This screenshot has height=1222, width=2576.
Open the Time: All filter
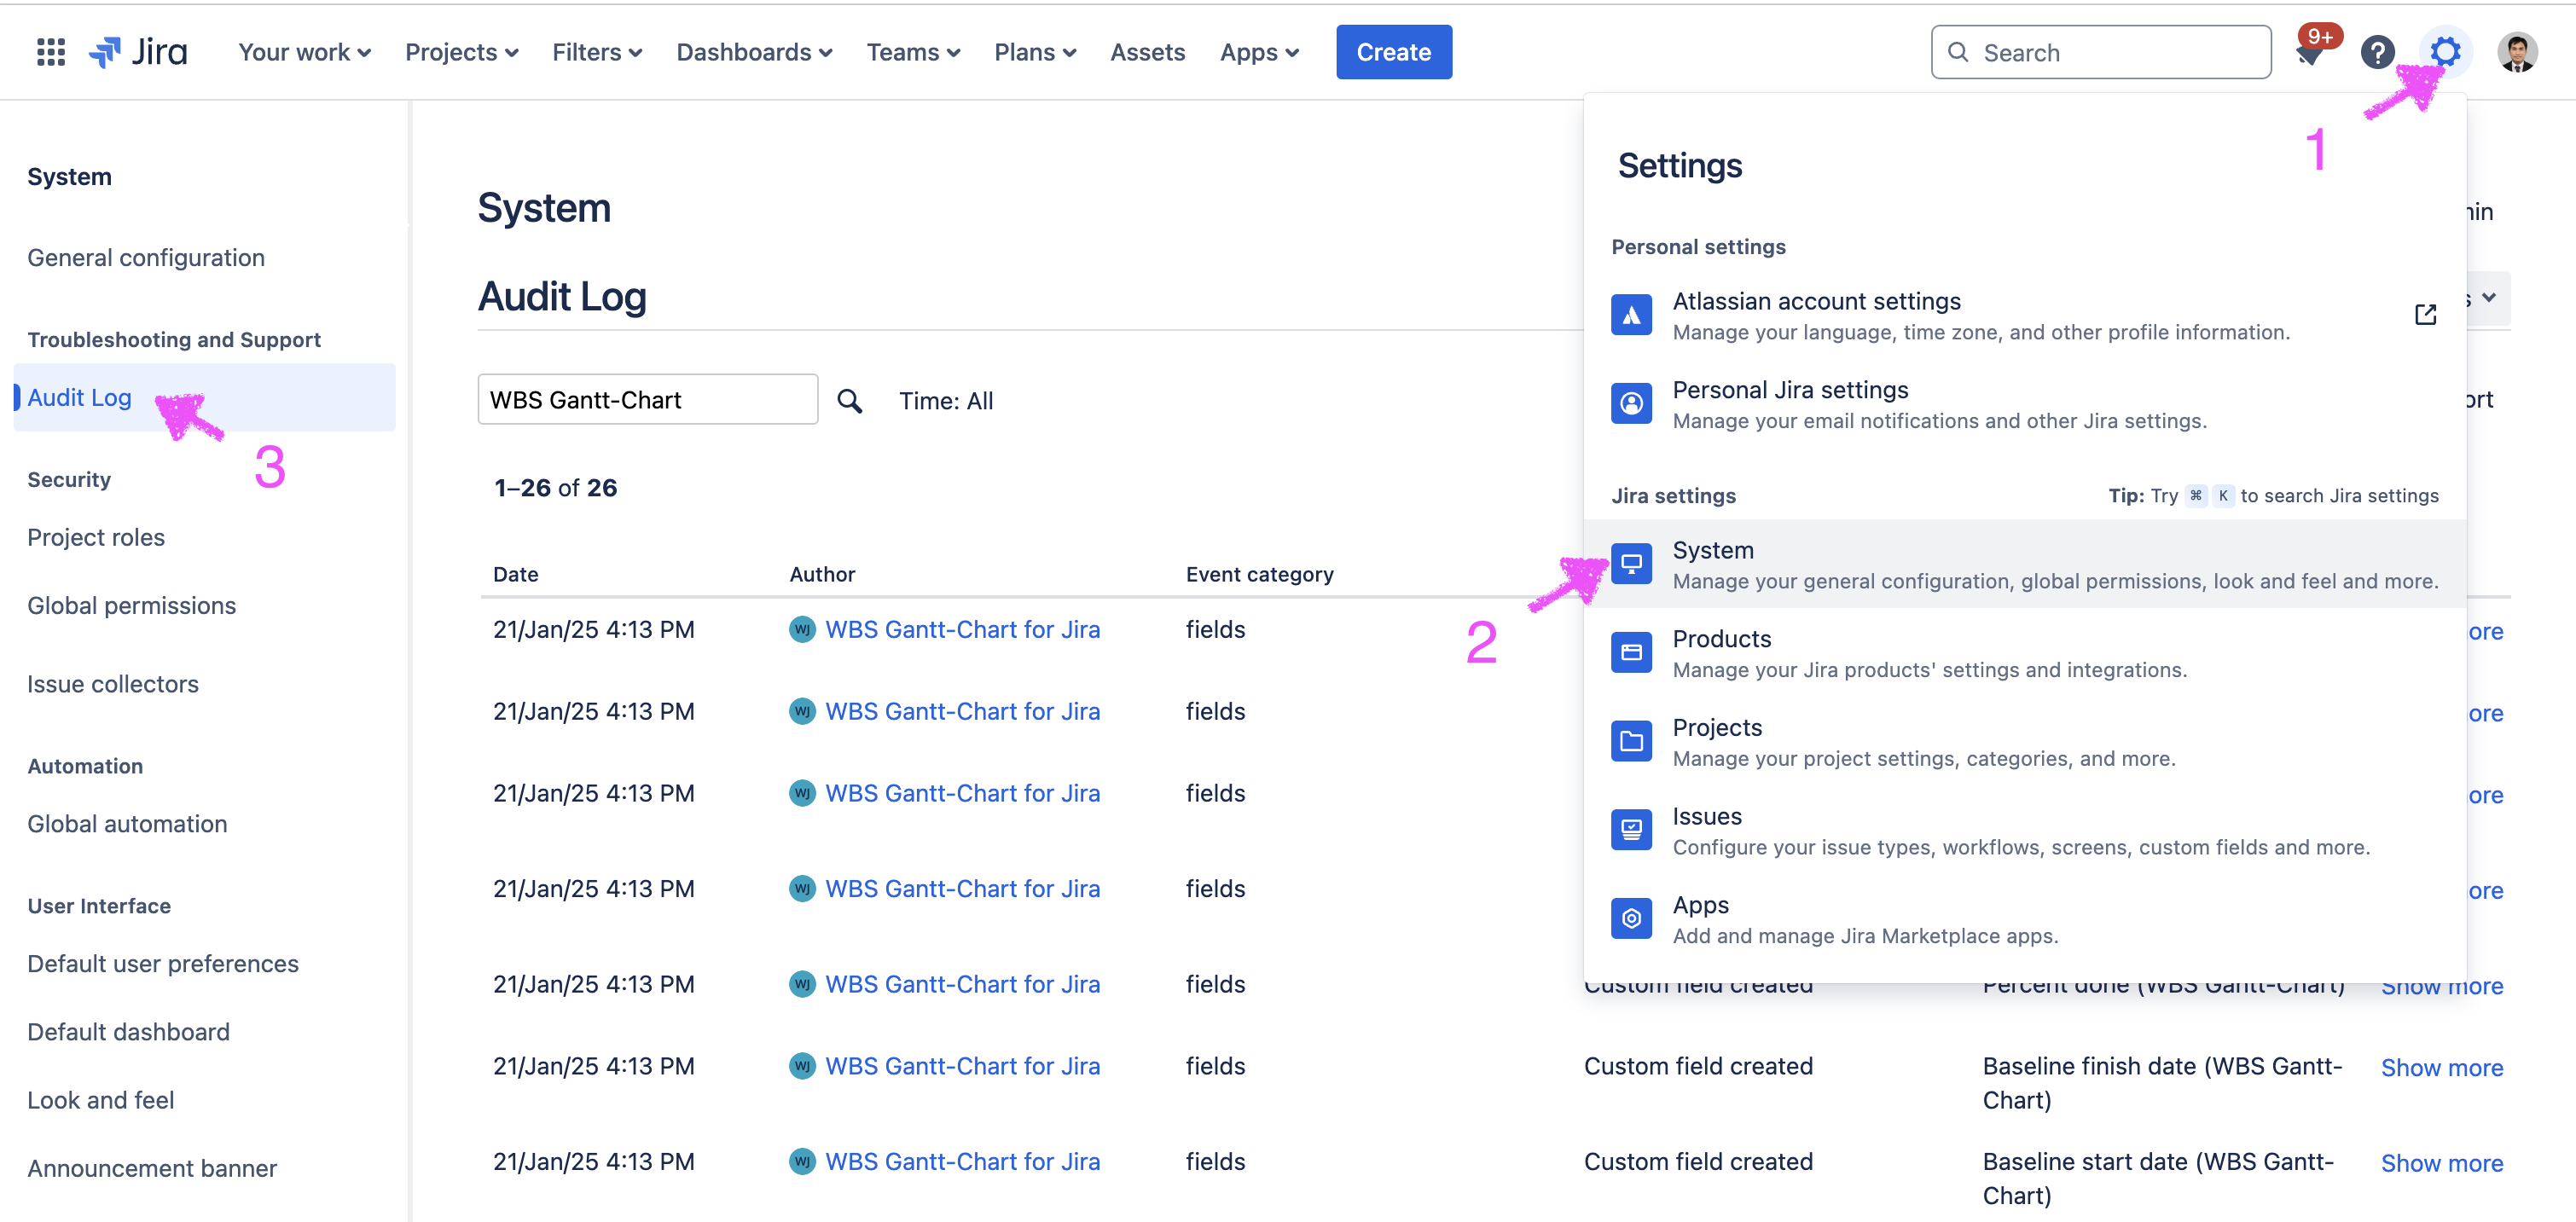(945, 401)
